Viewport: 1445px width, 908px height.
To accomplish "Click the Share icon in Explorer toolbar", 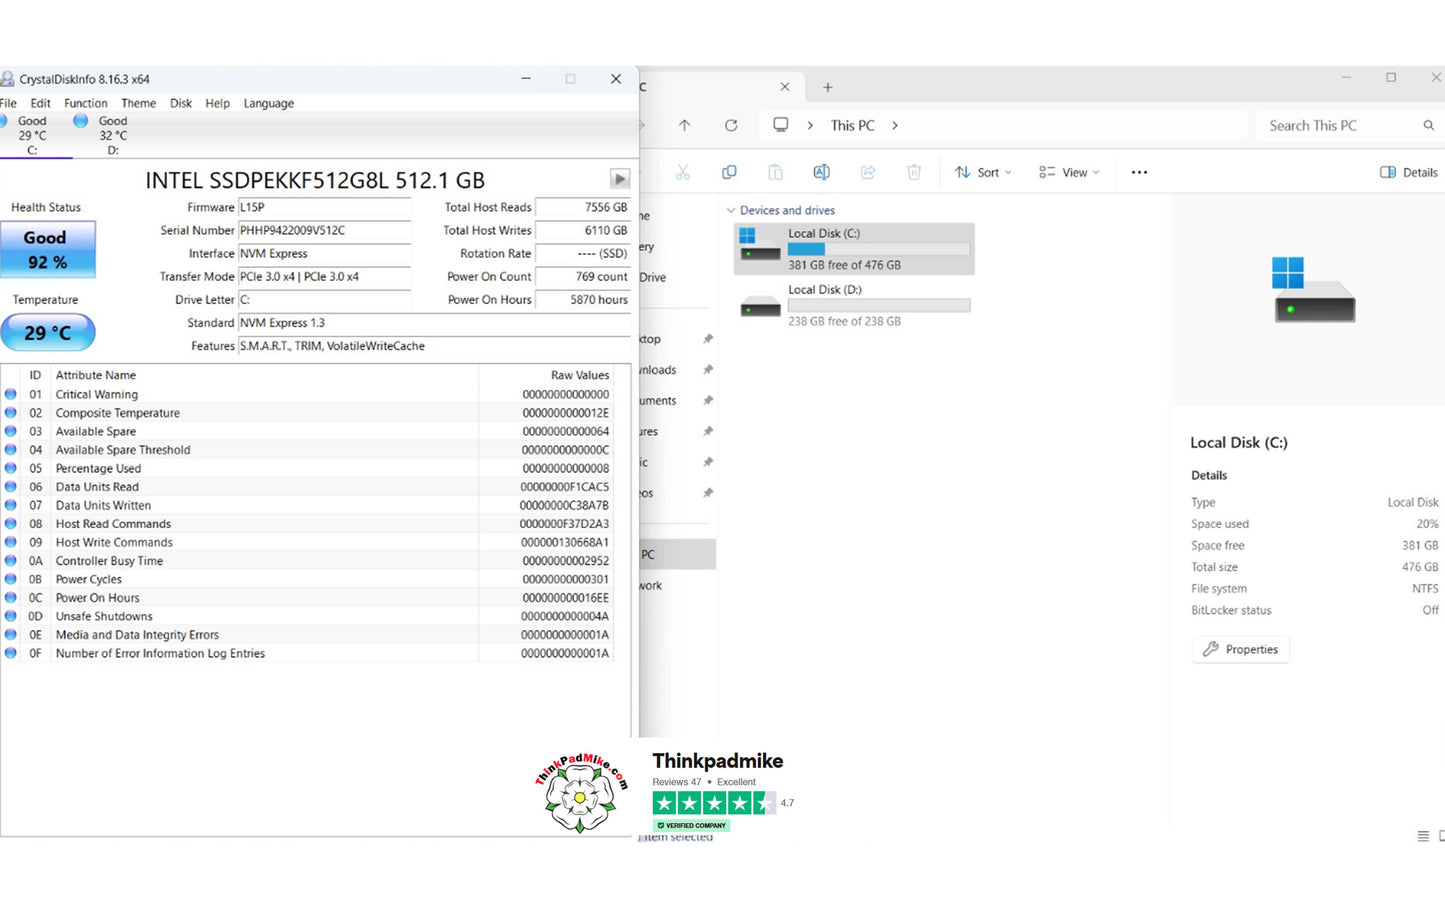I will pyautogui.click(x=868, y=172).
